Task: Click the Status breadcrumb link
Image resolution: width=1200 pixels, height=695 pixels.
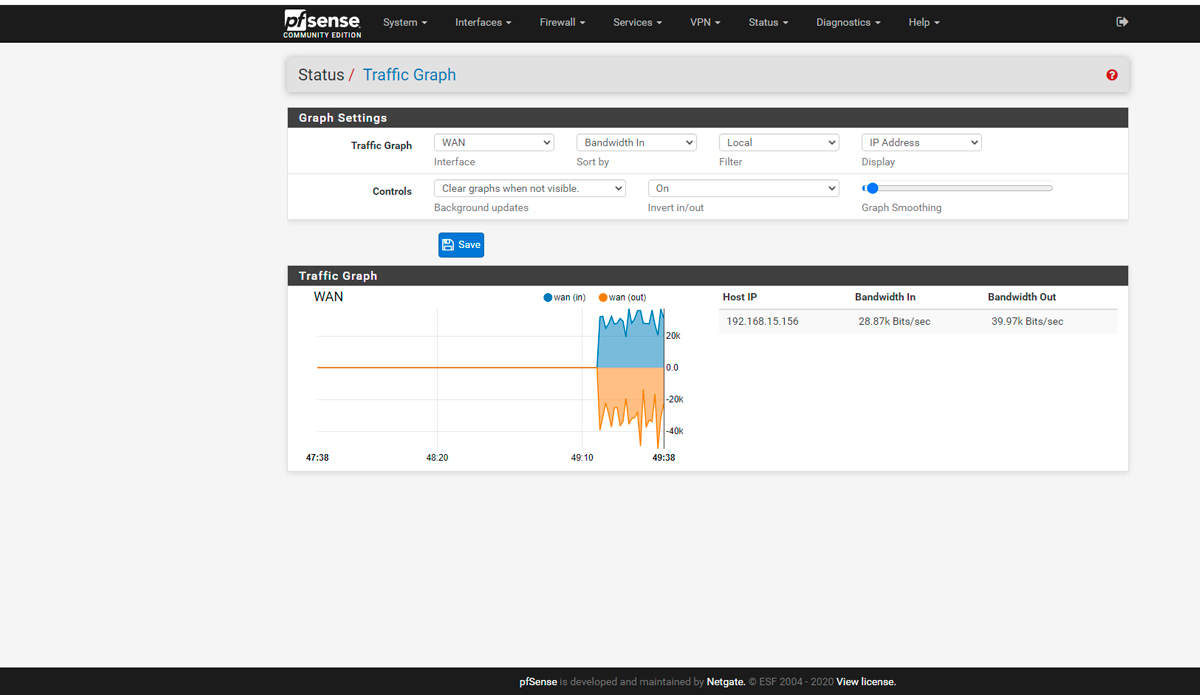Action: tap(321, 75)
